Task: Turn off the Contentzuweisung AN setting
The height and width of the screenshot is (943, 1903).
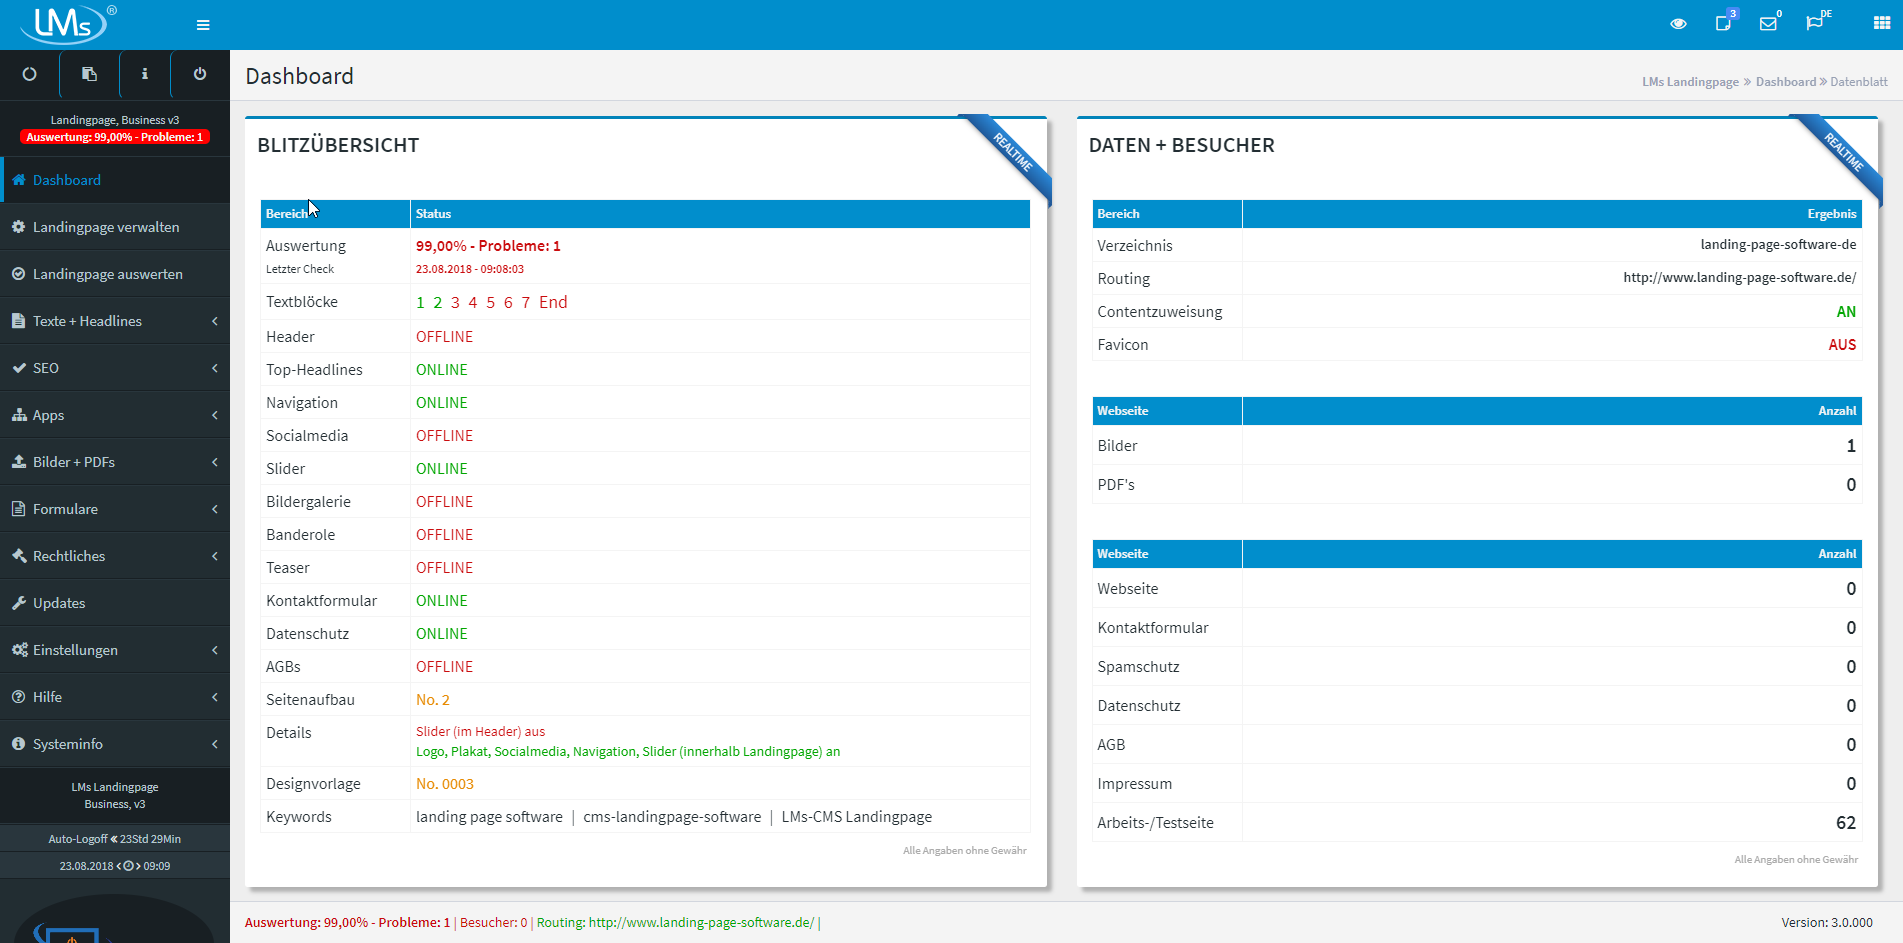Action: pyautogui.click(x=1845, y=311)
